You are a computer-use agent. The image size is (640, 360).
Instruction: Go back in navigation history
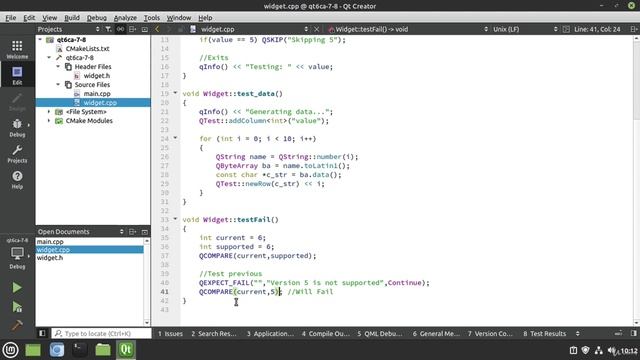(157, 29)
